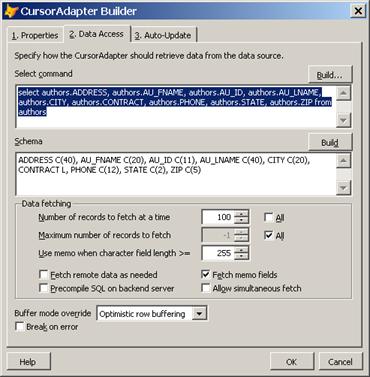Switch to the Properties tab

(x=35, y=35)
